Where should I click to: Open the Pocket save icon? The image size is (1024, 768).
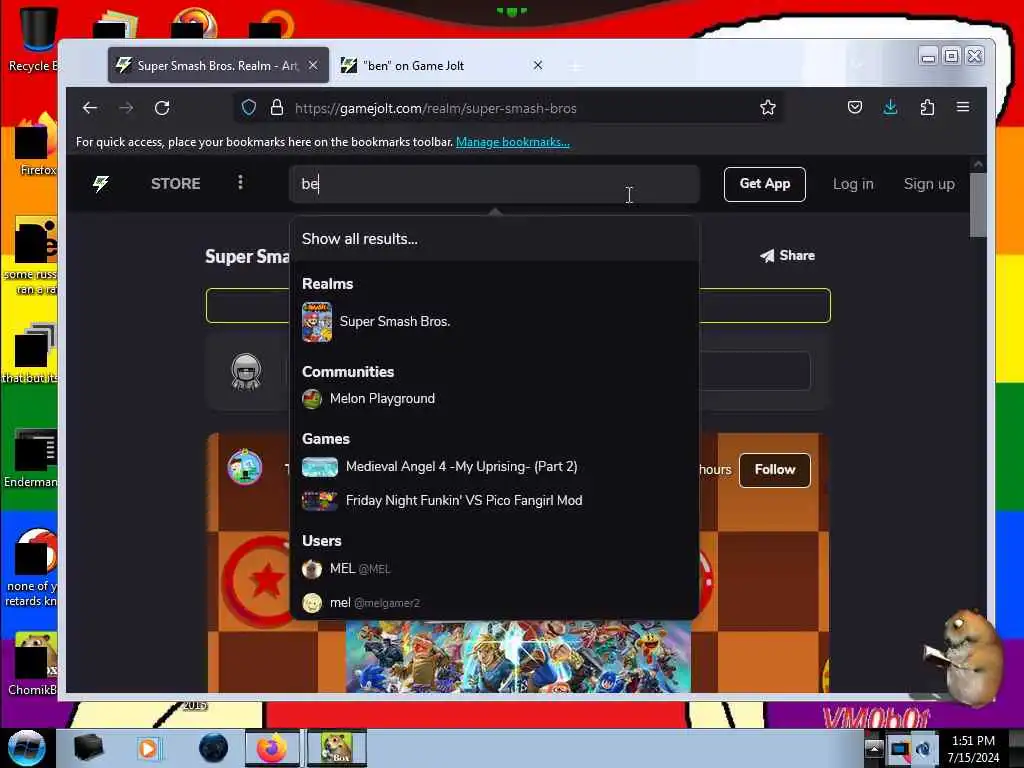tap(854, 108)
